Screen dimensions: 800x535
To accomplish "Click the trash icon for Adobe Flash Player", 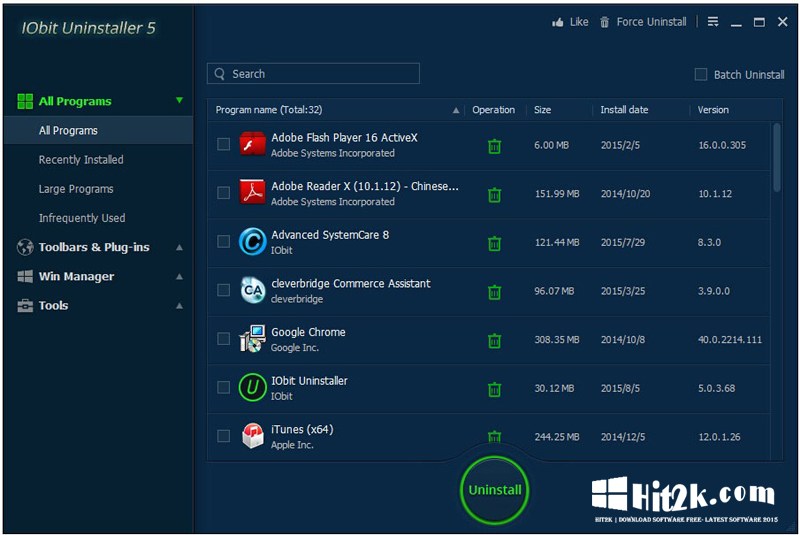I will click(x=494, y=146).
